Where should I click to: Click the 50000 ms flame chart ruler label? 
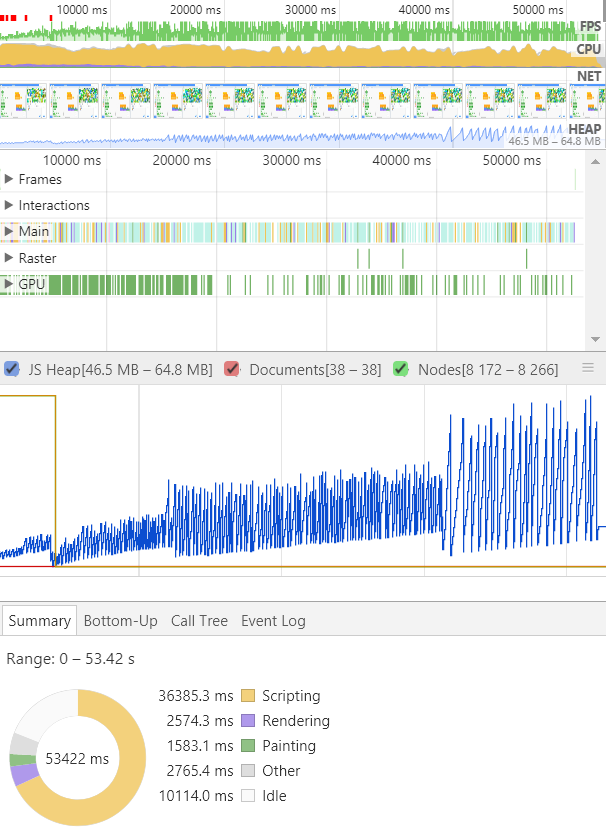coord(511,160)
